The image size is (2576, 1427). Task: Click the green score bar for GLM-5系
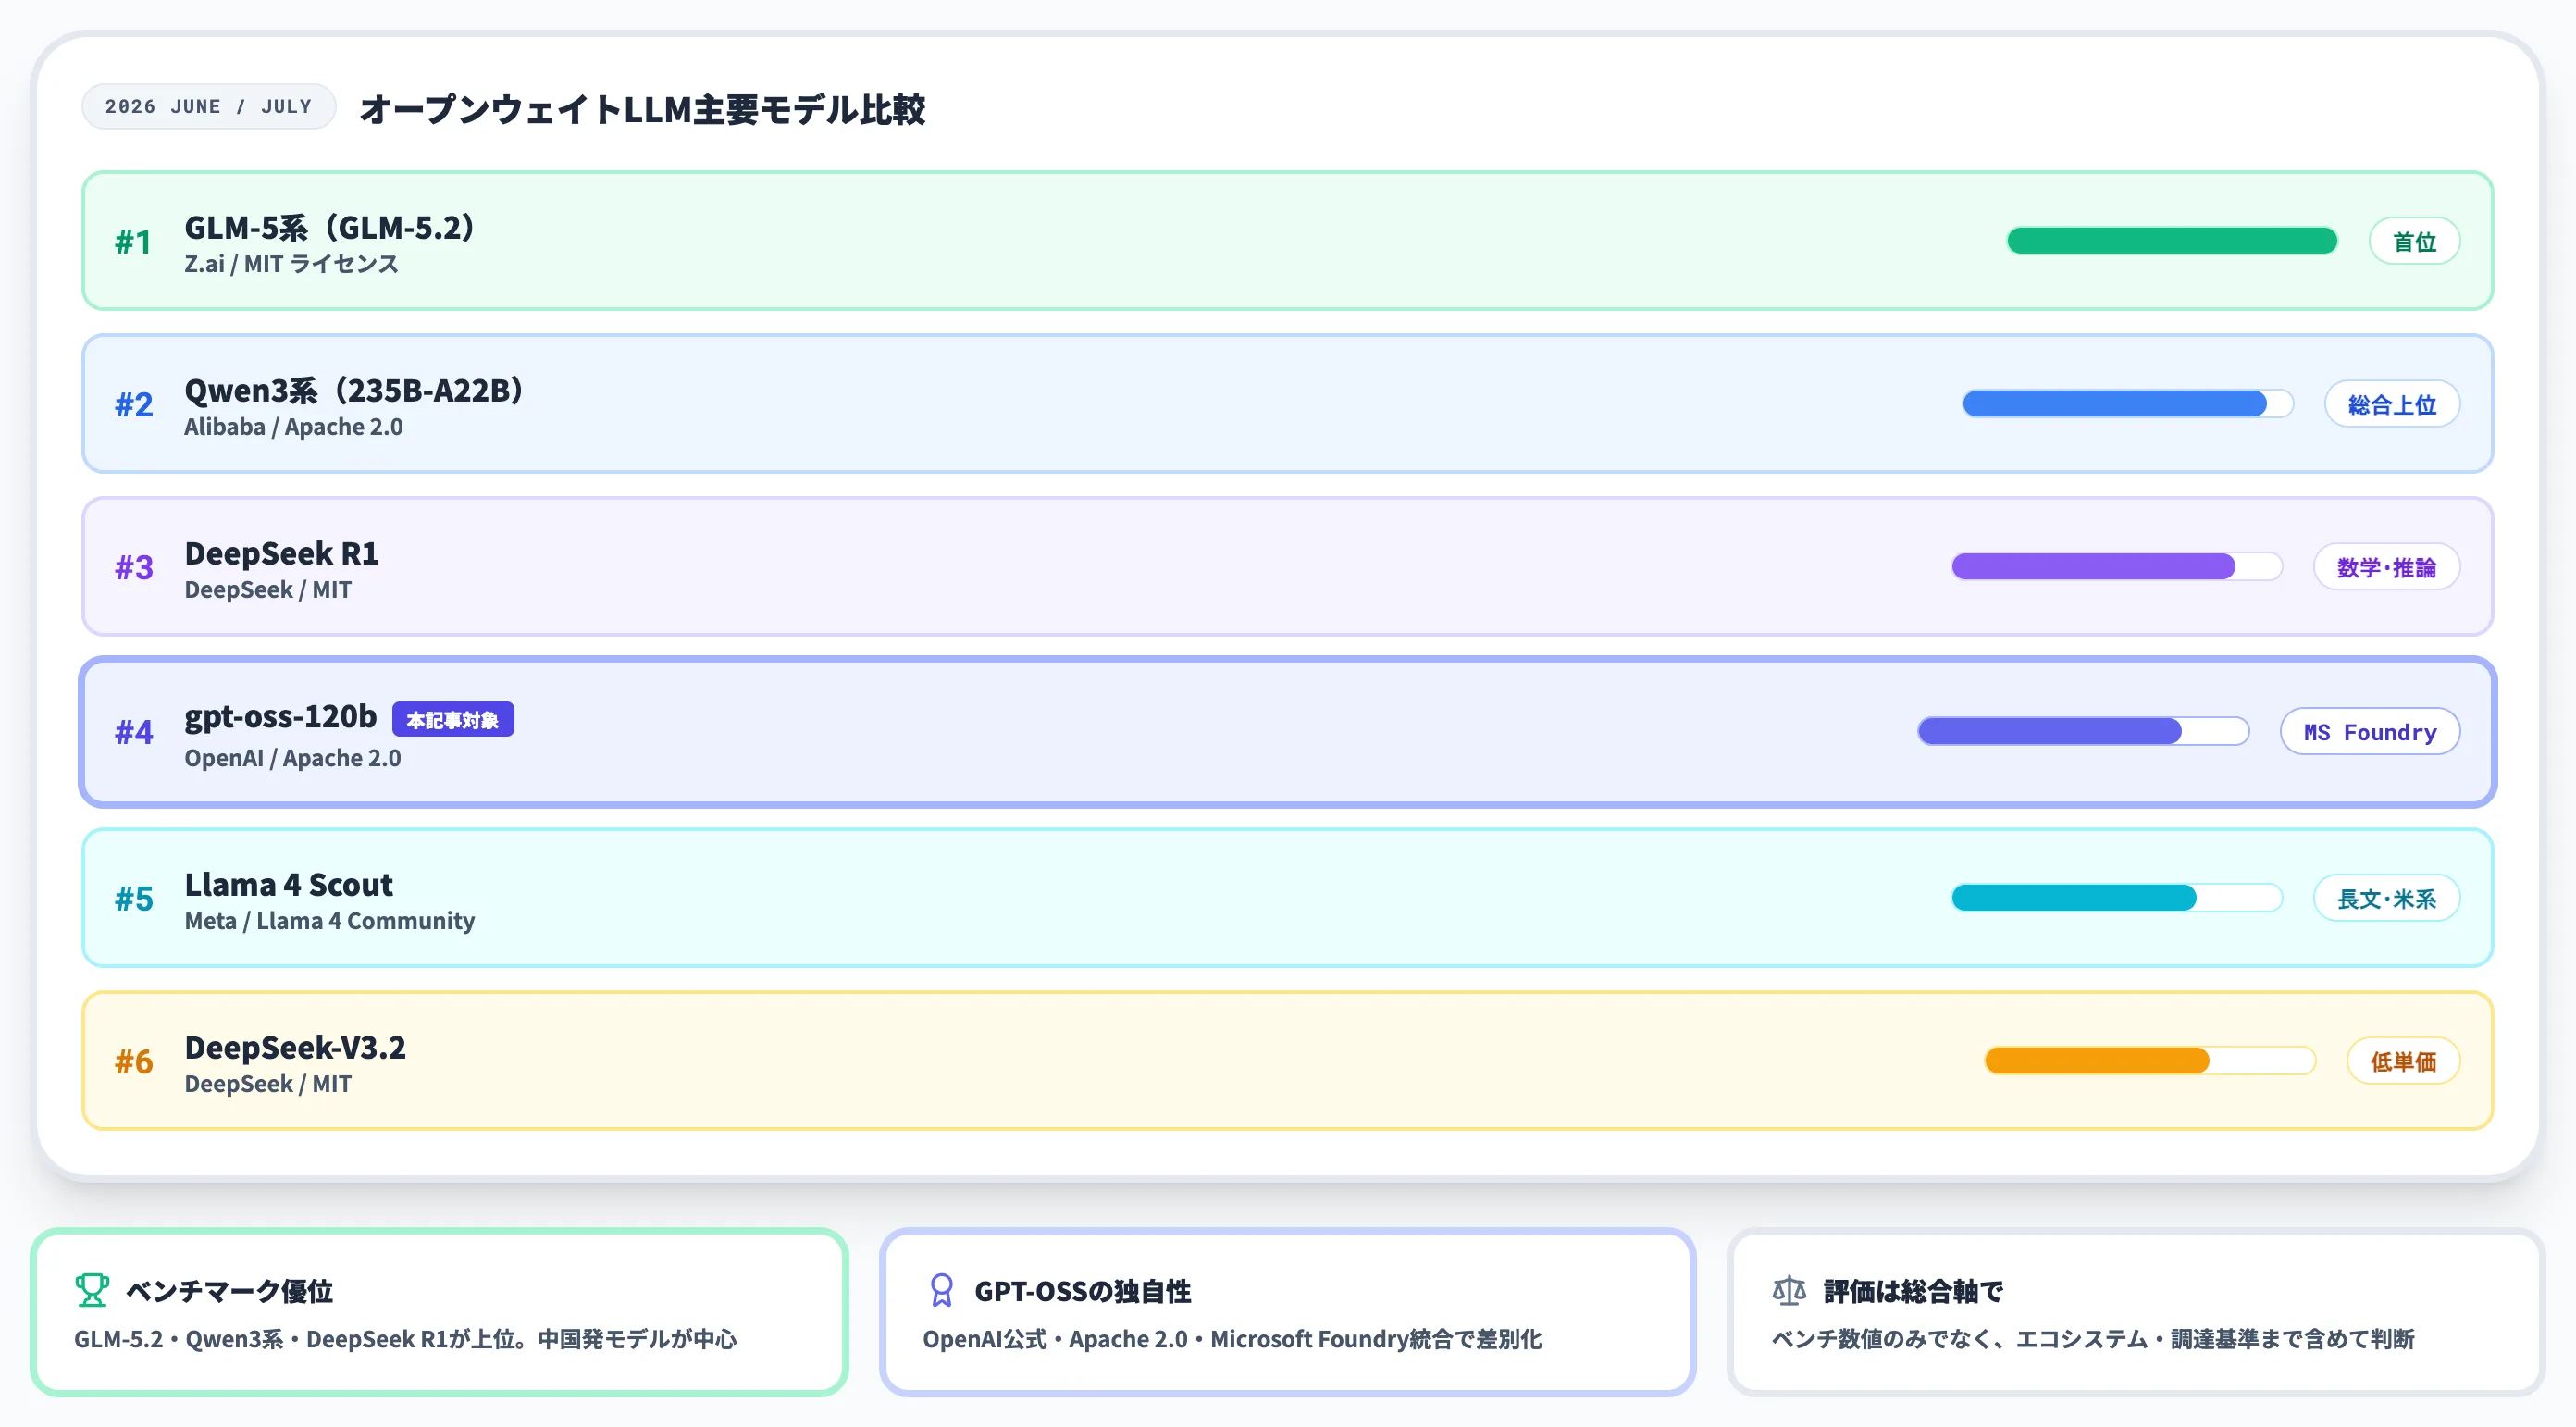click(x=2172, y=241)
